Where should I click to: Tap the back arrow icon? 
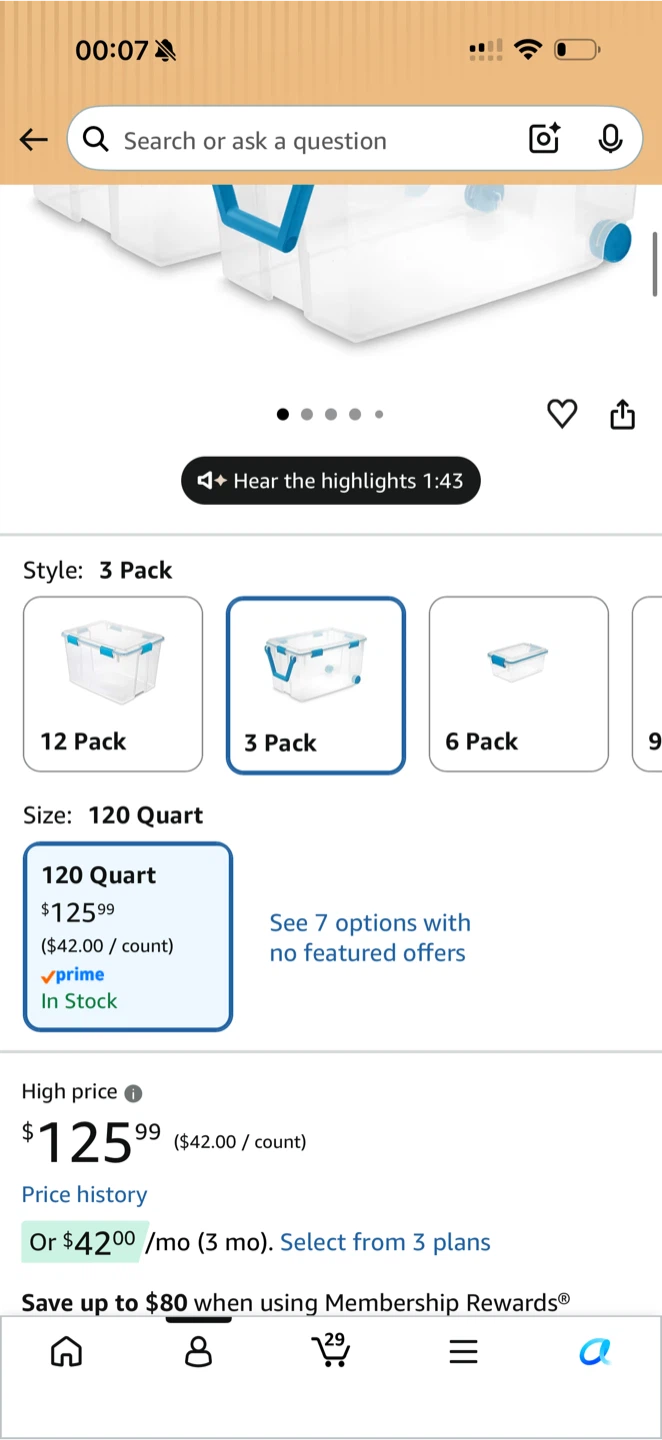(34, 140)
